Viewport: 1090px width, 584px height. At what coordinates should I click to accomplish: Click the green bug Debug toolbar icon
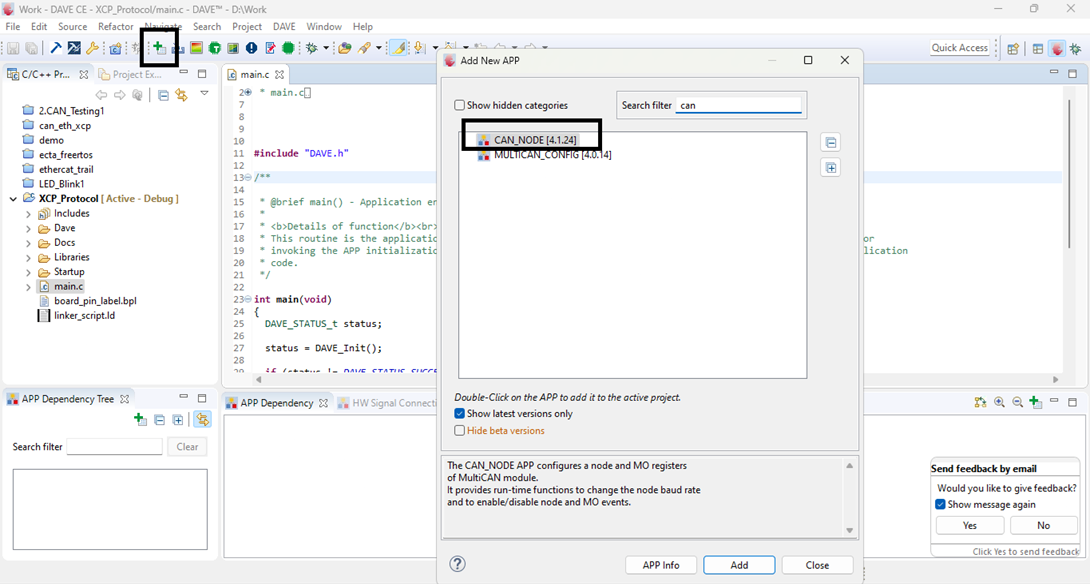(311, 48)
